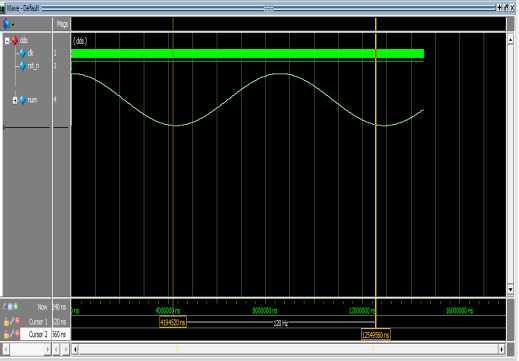Click the 12000000 ns timeline label

click(362, 311)
